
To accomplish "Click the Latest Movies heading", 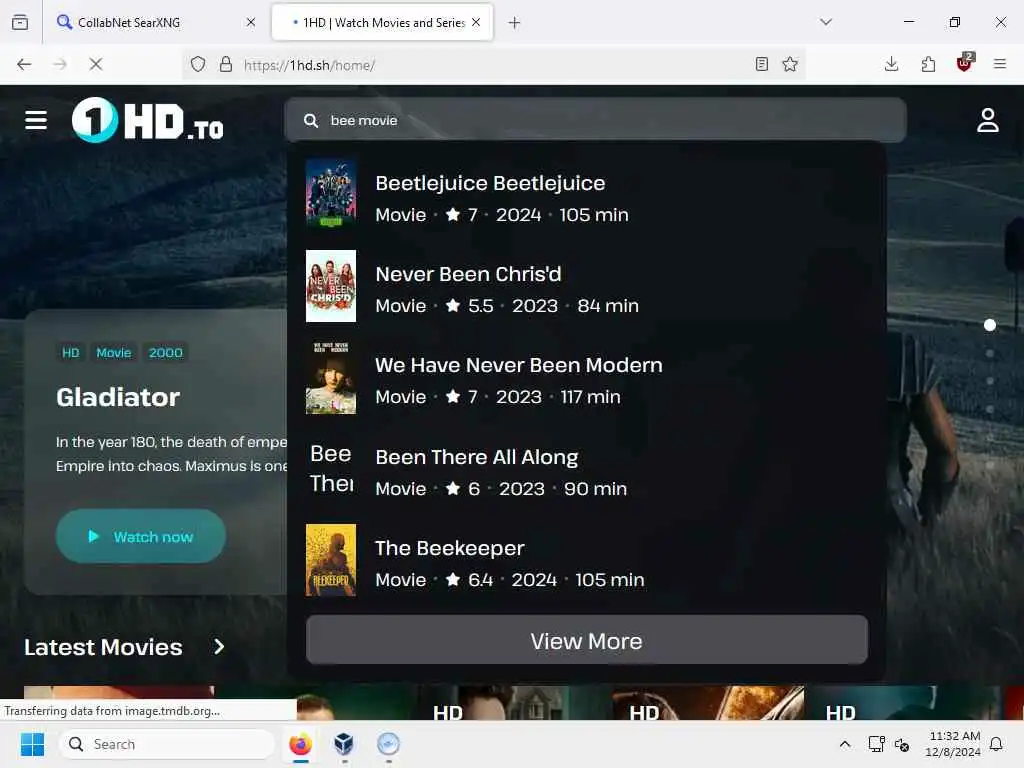I will coord(103,647).
